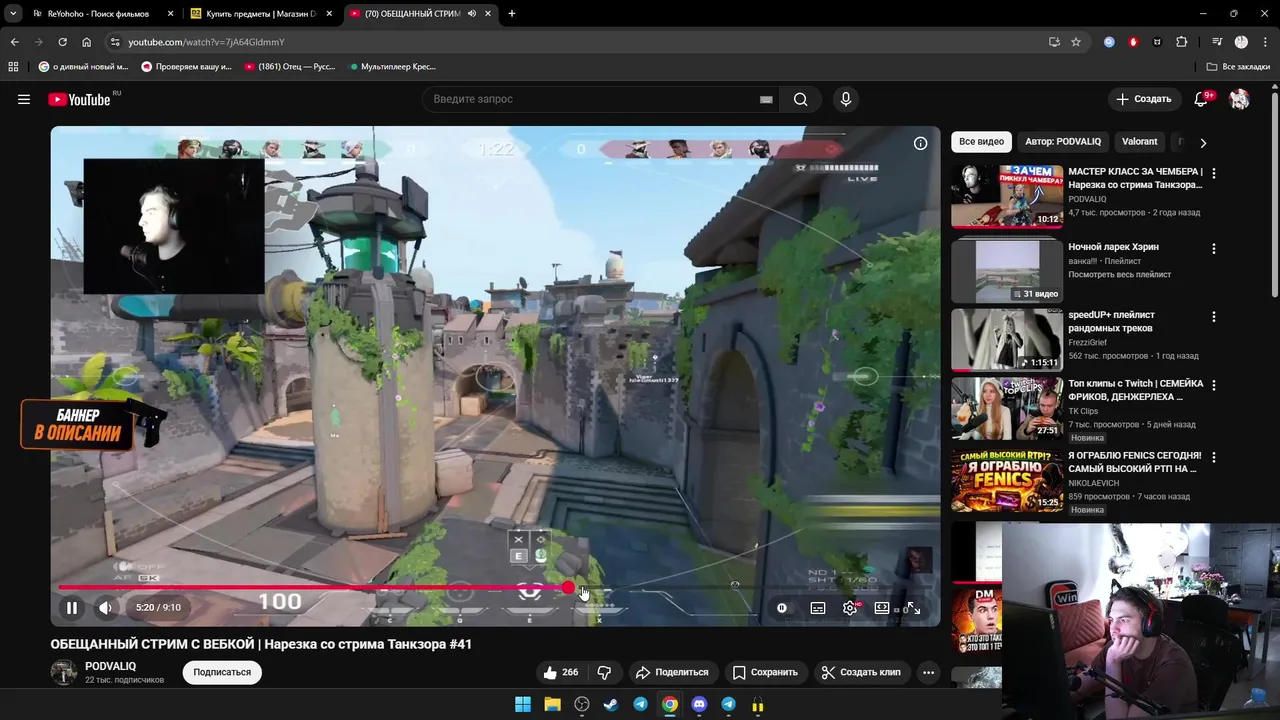Toggle autoplay switch in the player
The height and width of the screenshot is (720, 1280).
(x=782, y=607)
